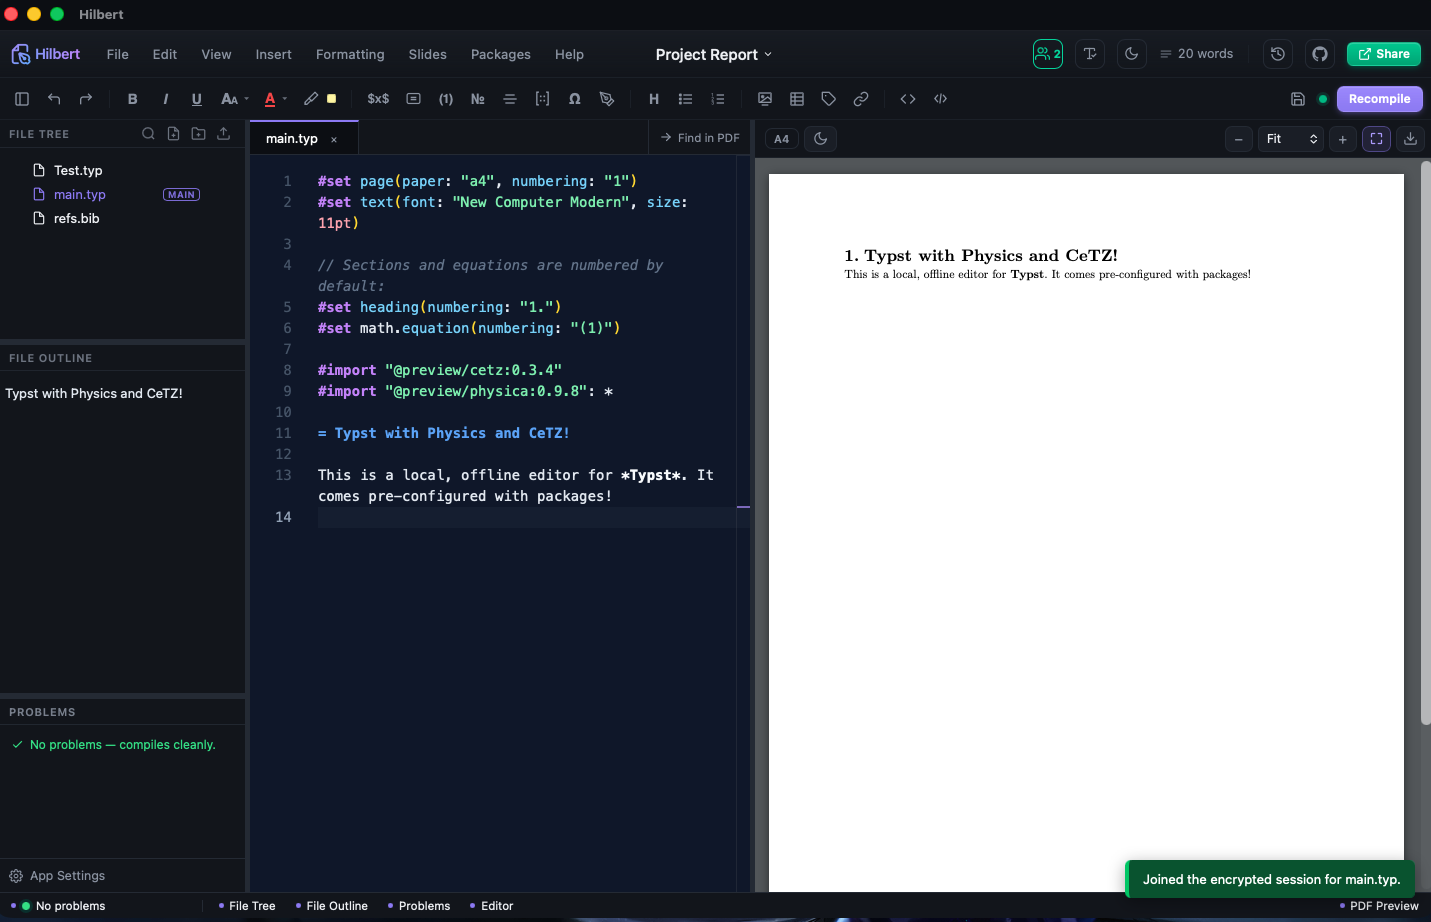The image size is (1431, 922).
Task: Create a new folder in file tree
Action: (x=199, y=133)
